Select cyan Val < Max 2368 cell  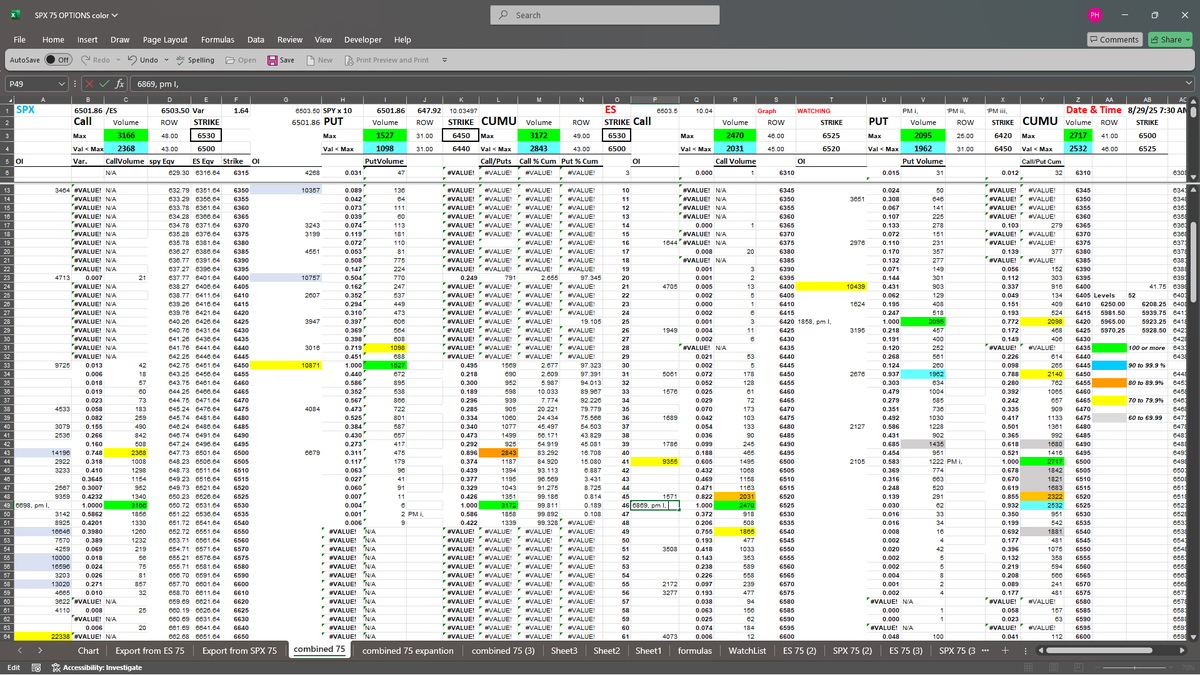(x=125, y=147)
